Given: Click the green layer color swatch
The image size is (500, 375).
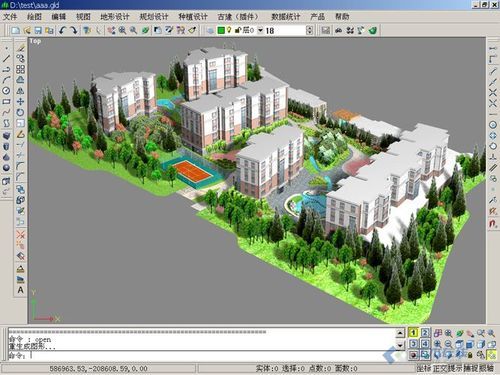Looking at the screenshot, I should pyautogui.click(x=221, y=30).
